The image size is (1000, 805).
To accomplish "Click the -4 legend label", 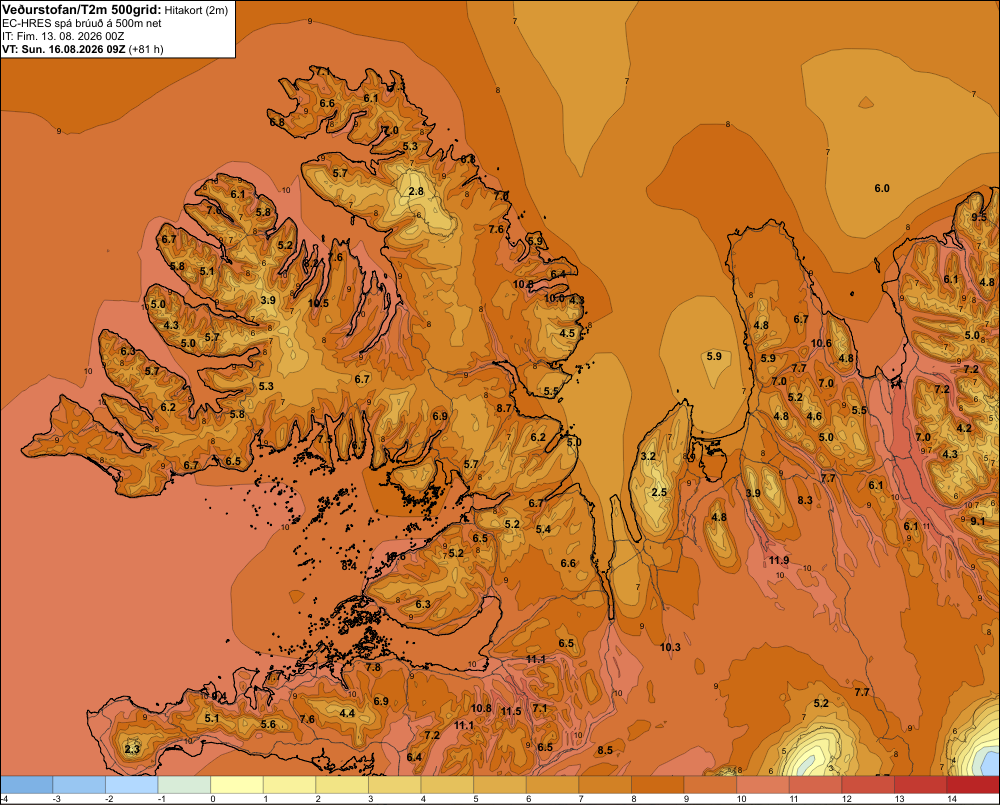I will pos(4,799).
